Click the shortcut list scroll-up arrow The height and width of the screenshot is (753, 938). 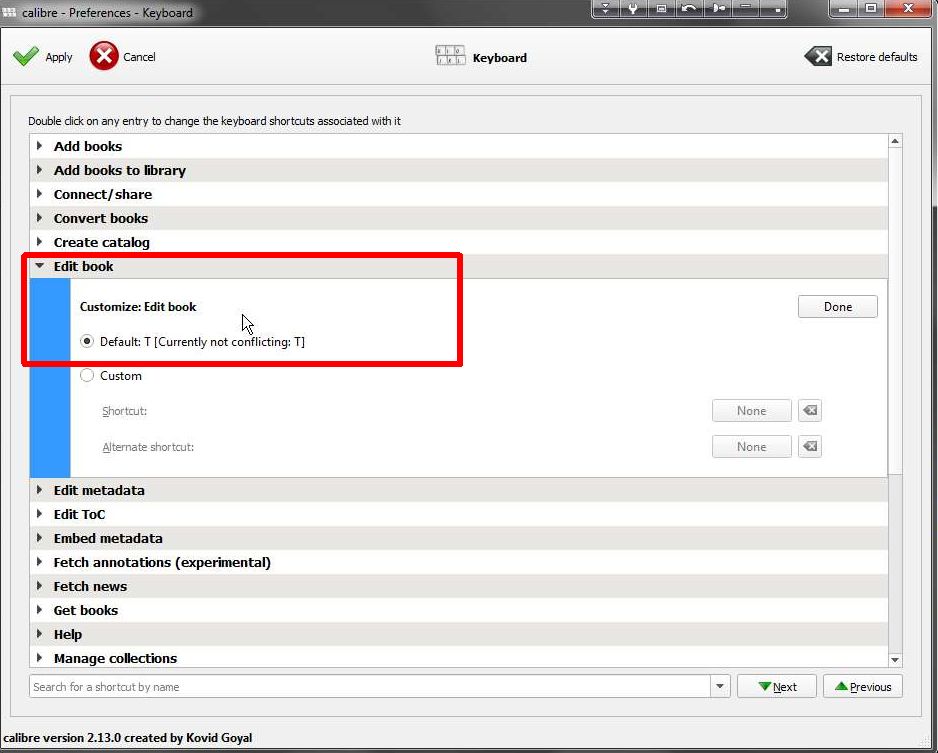tap(895, 142)
